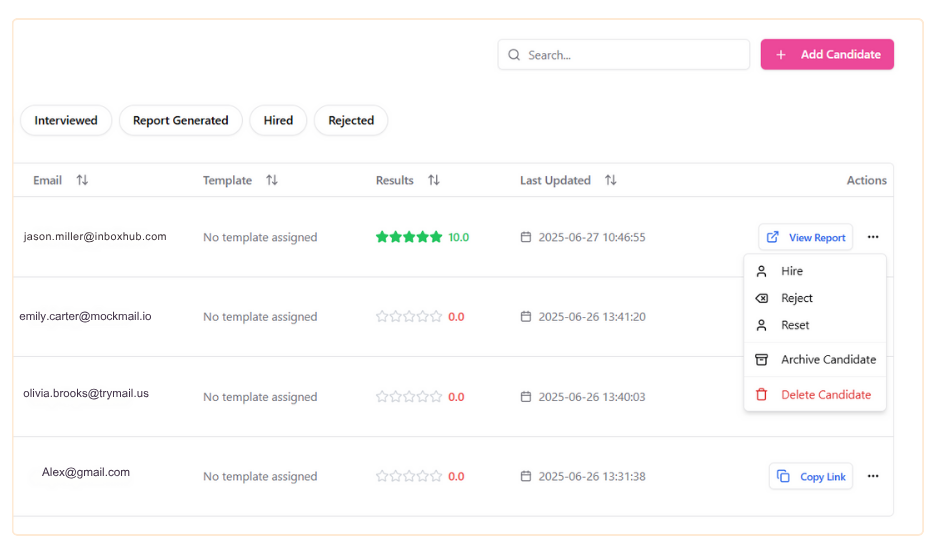Click the Results column sort arrows
Screen dimensions: 936x554
[434, 180]
